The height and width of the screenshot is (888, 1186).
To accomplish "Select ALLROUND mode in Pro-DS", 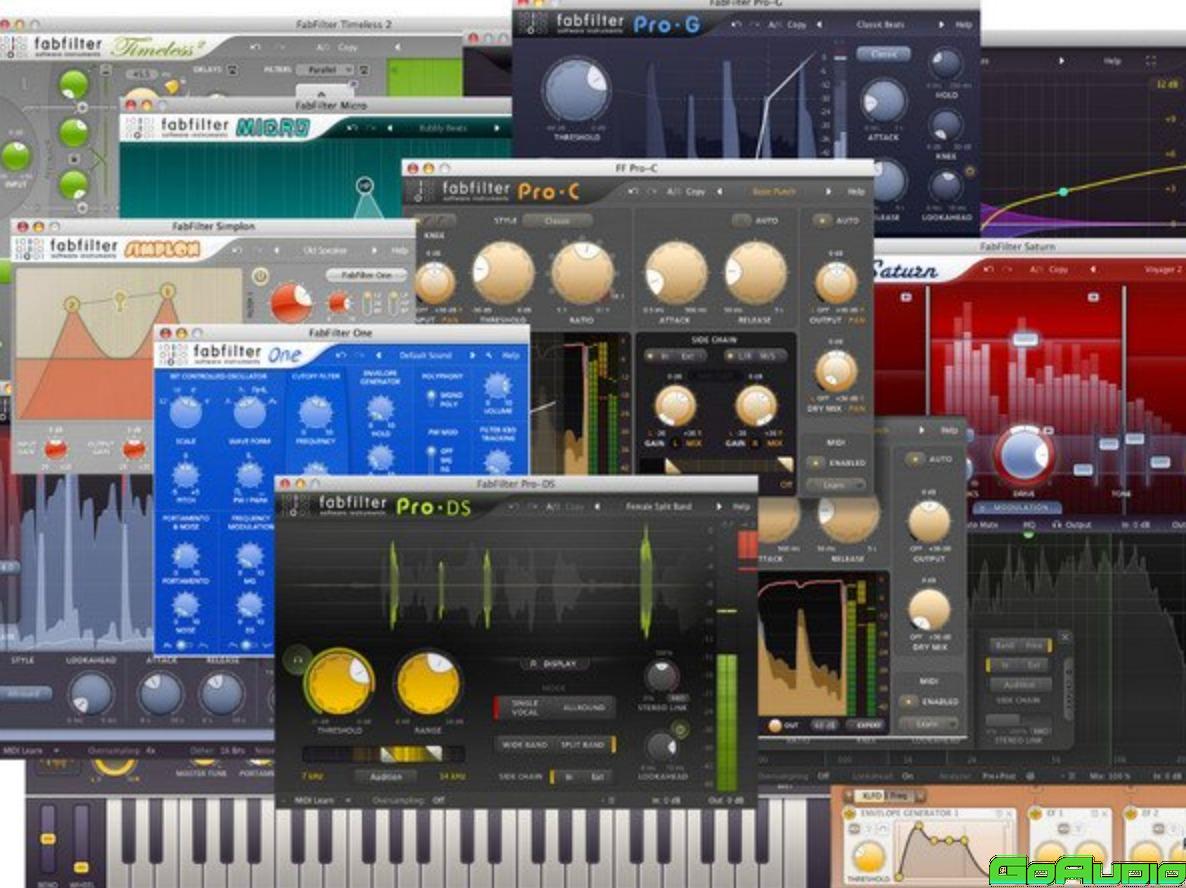I will pyautogui.click(x=584, y=707).
